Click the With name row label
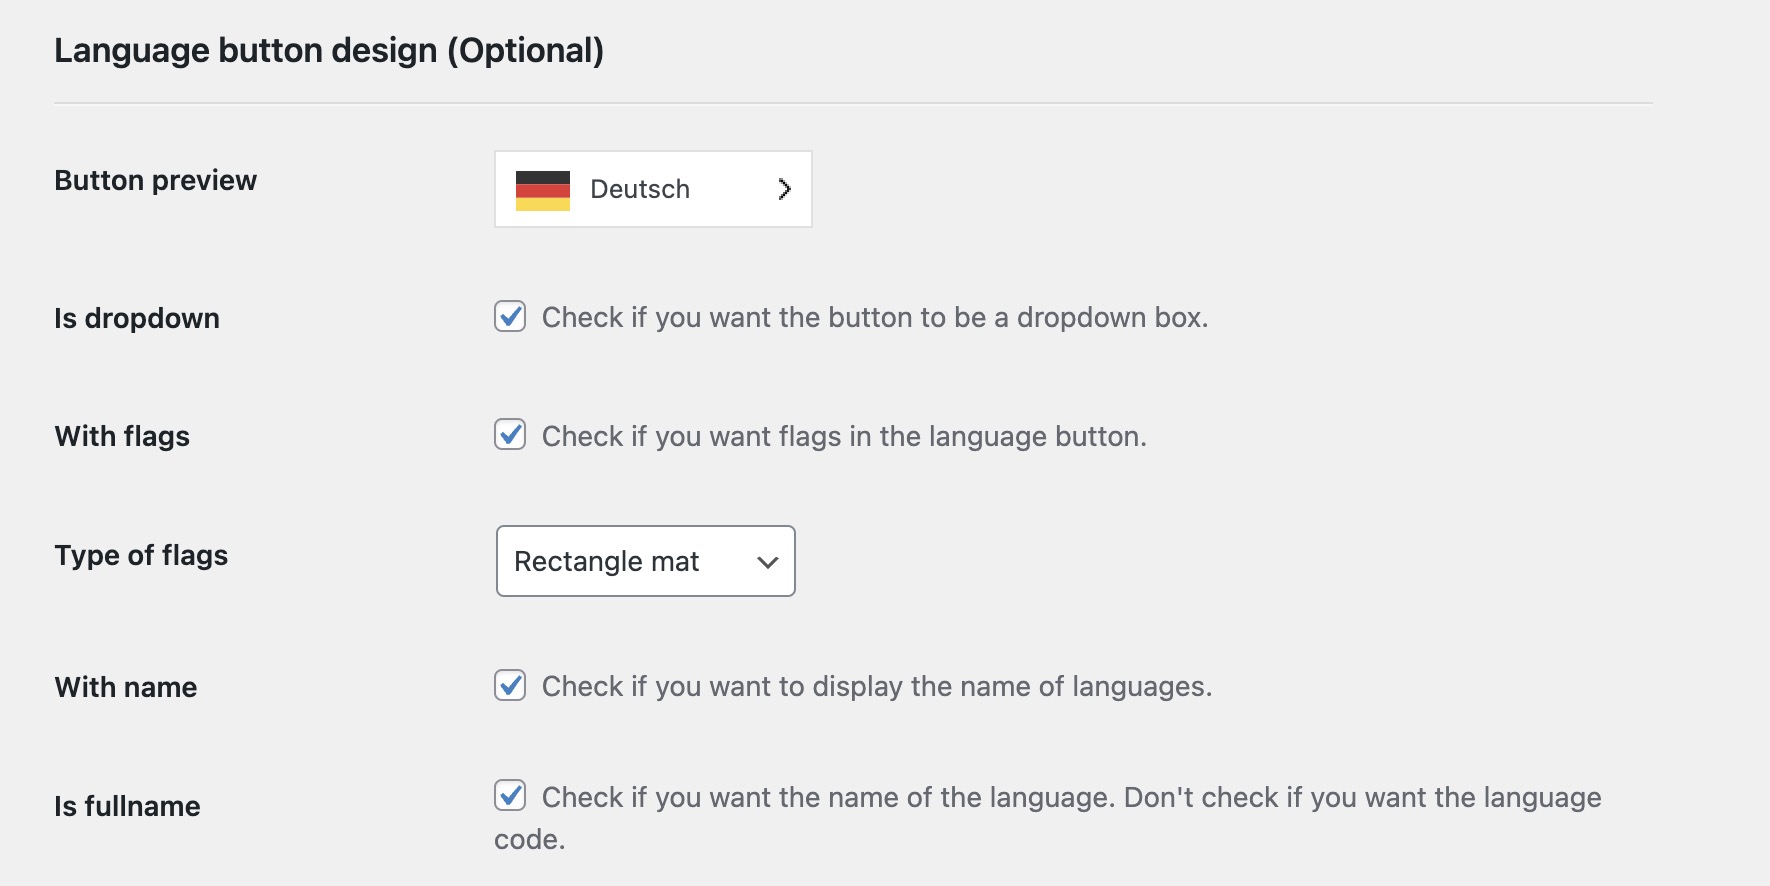The height and width of the screenshot is (886, 1770). click(x=126, y=687)
